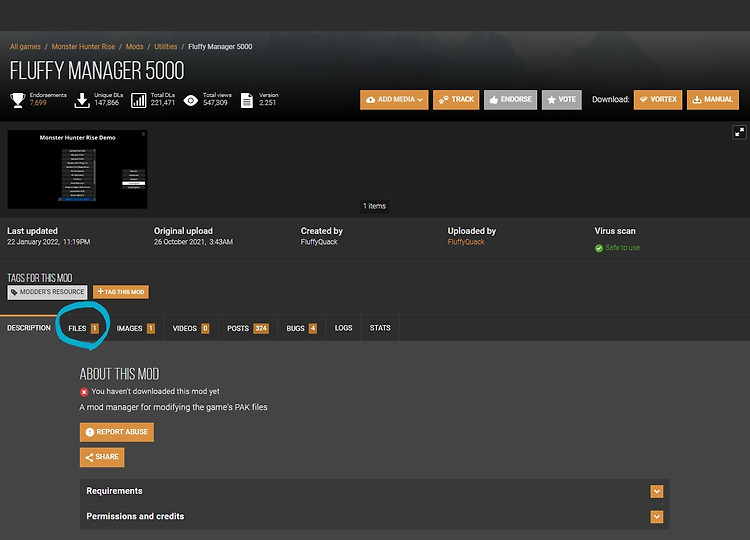Open Monster Hunter Rise breadcrumb link
Image resolution: width=750 pixels, height=540 pixels.
83,46
